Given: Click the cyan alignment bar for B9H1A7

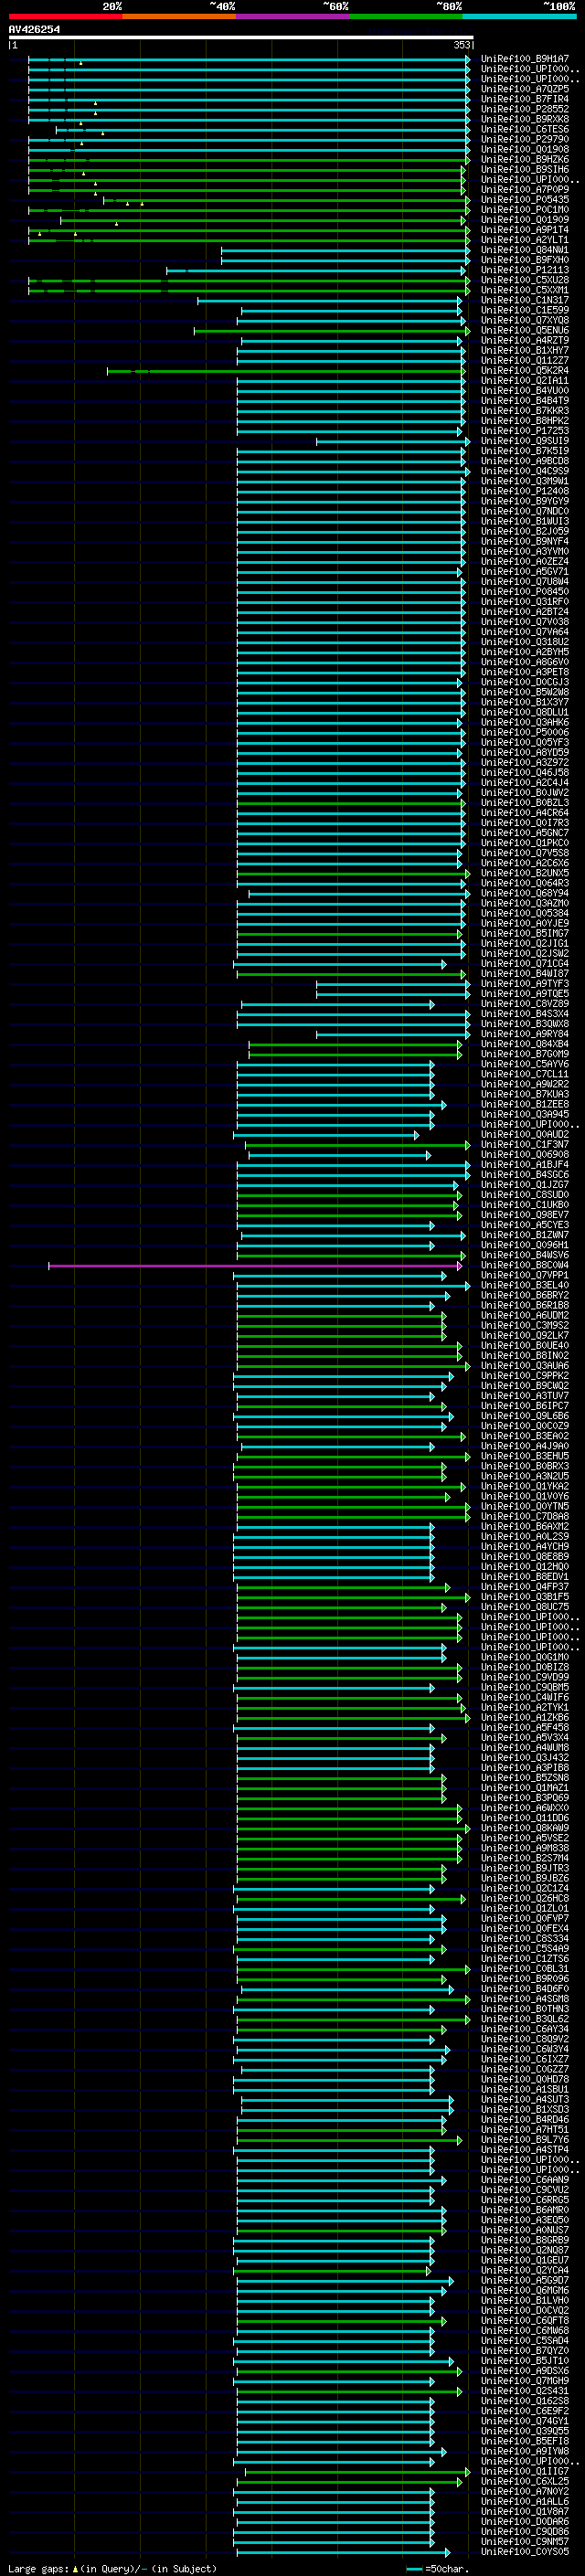Looking at the screenshot, I should 249,59.
